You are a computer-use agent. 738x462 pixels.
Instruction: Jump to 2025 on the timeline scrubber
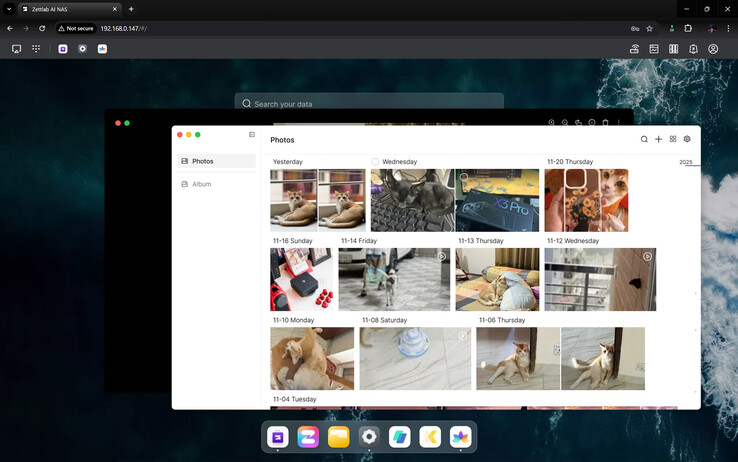[685, 162]
